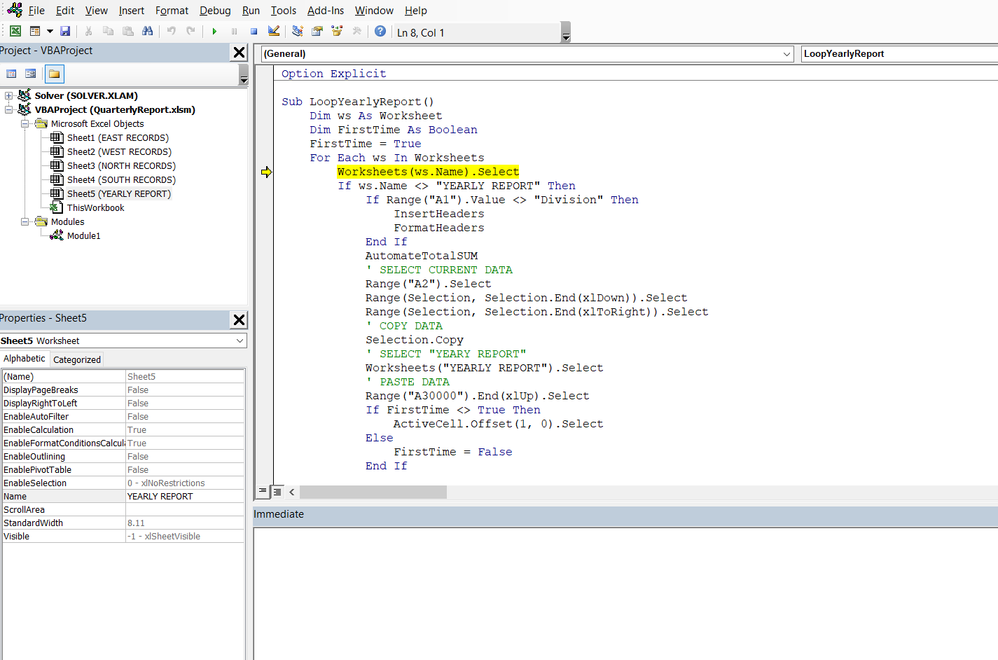Collapse the Modules folder
This screenshot has height=660, width=998.
pyautogui.click(x=25, y=222)
